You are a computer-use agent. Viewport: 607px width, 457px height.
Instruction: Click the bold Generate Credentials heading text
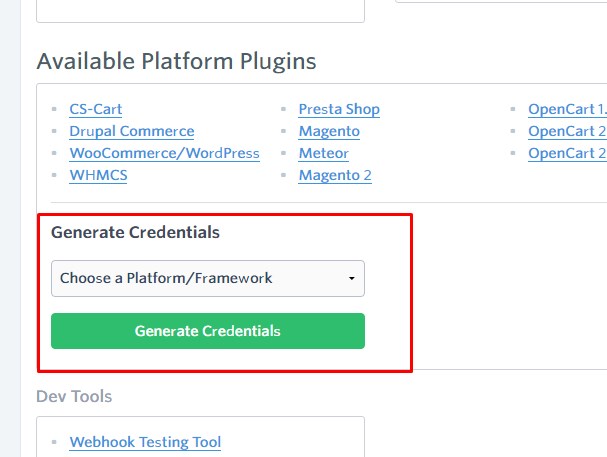point(135,233)
